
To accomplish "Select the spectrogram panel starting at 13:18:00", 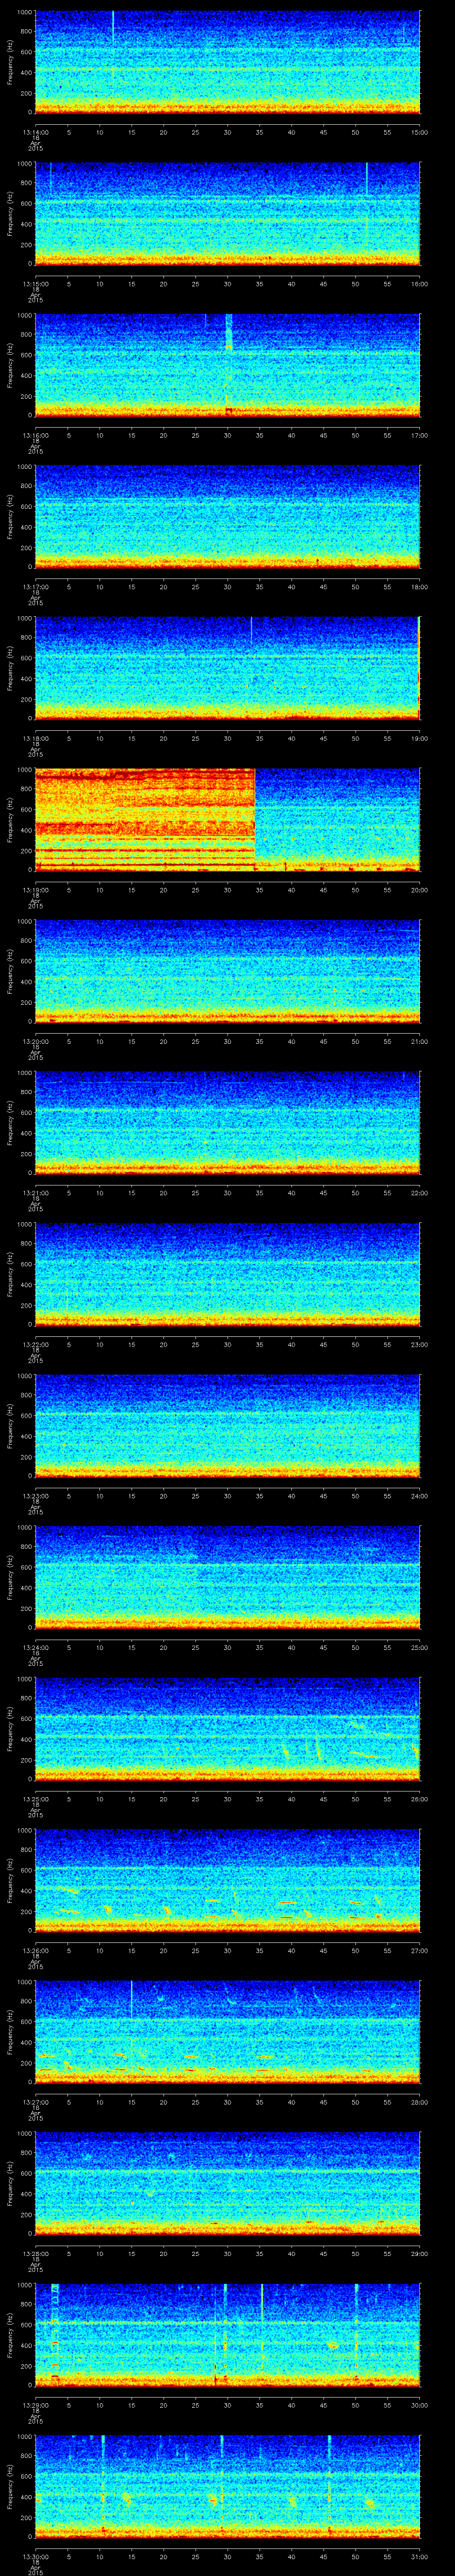I will (227, 668).
